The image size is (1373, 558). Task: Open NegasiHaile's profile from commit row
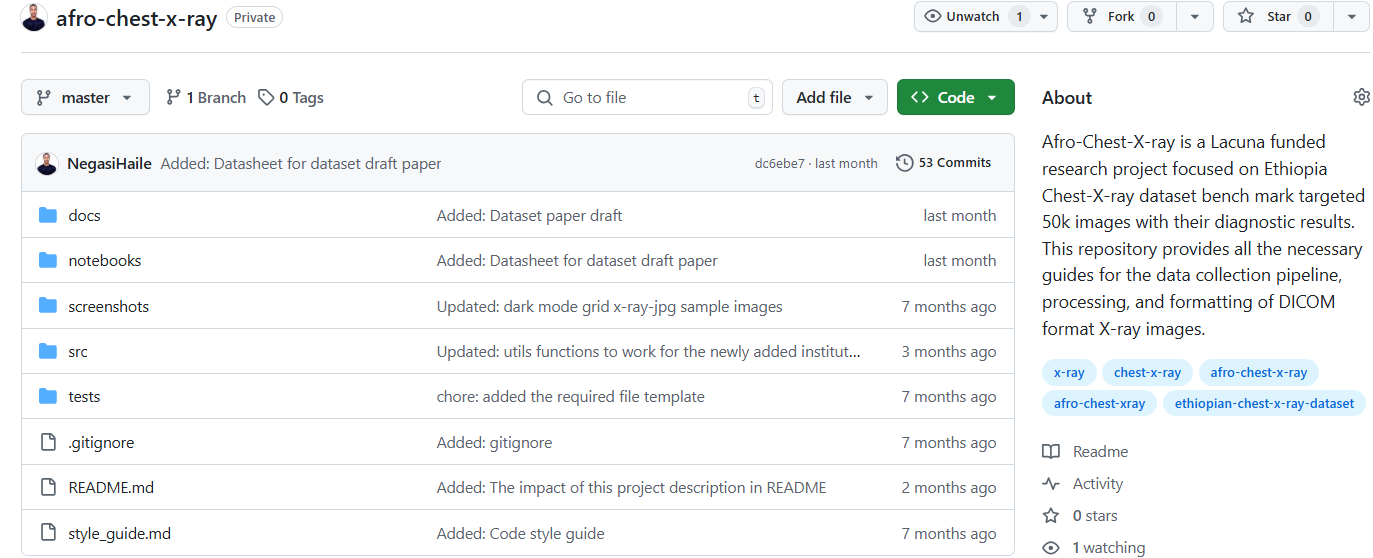[x=110, y=163]
